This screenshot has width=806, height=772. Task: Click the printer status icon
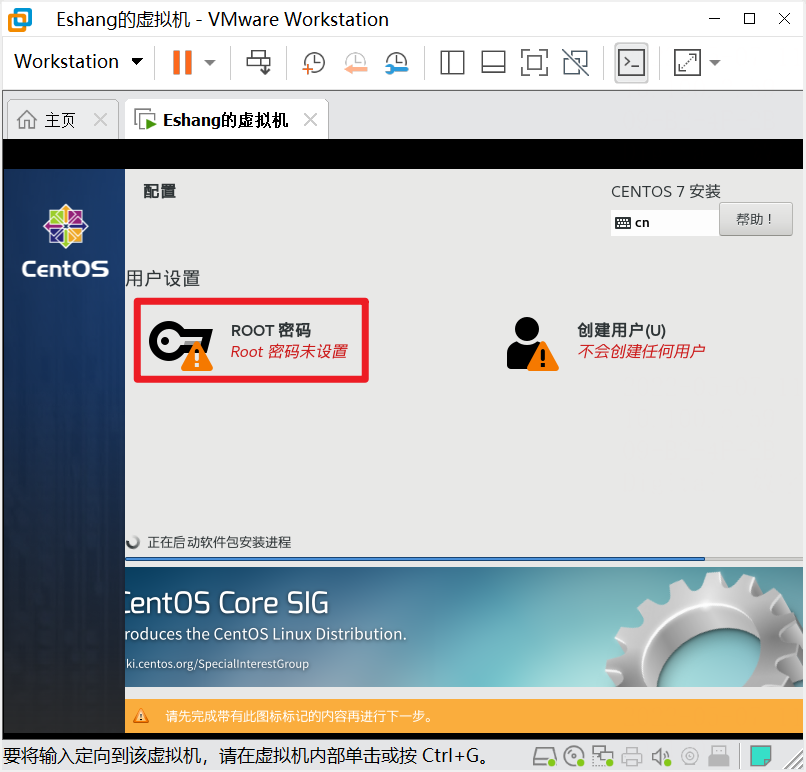click(632, 756)
